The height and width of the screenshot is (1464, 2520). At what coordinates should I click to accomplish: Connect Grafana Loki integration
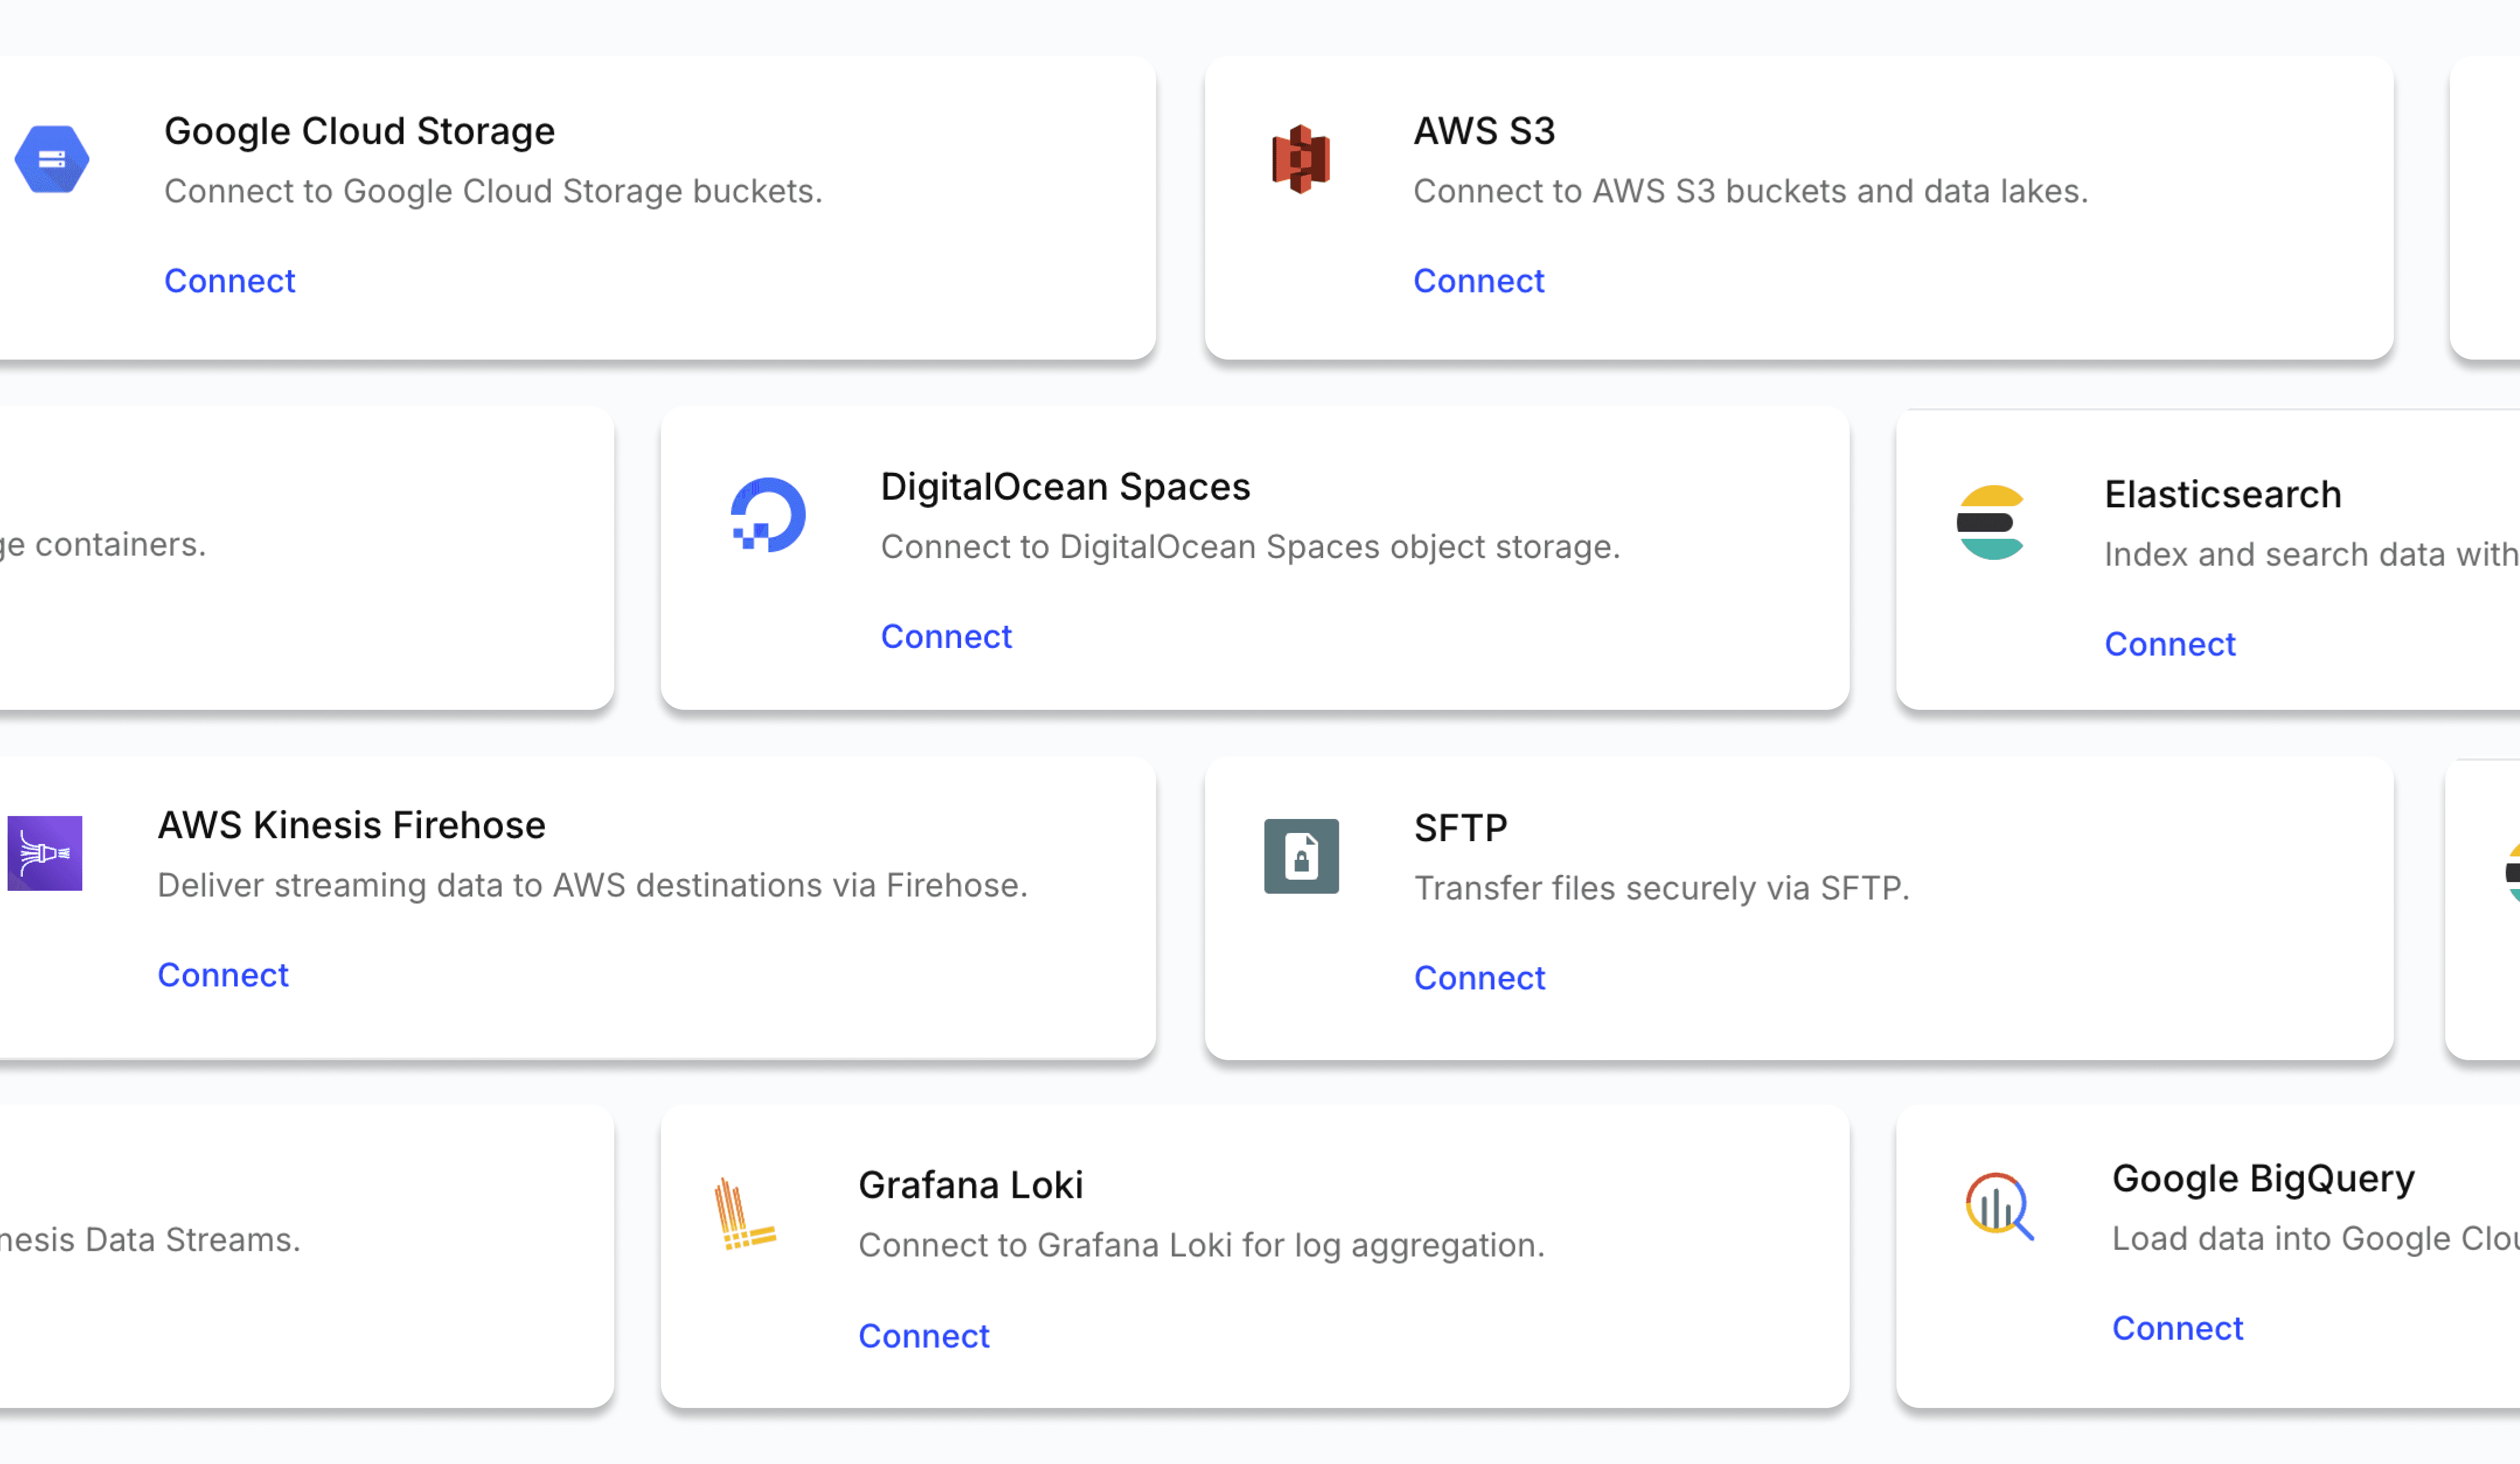(924, 1336)
